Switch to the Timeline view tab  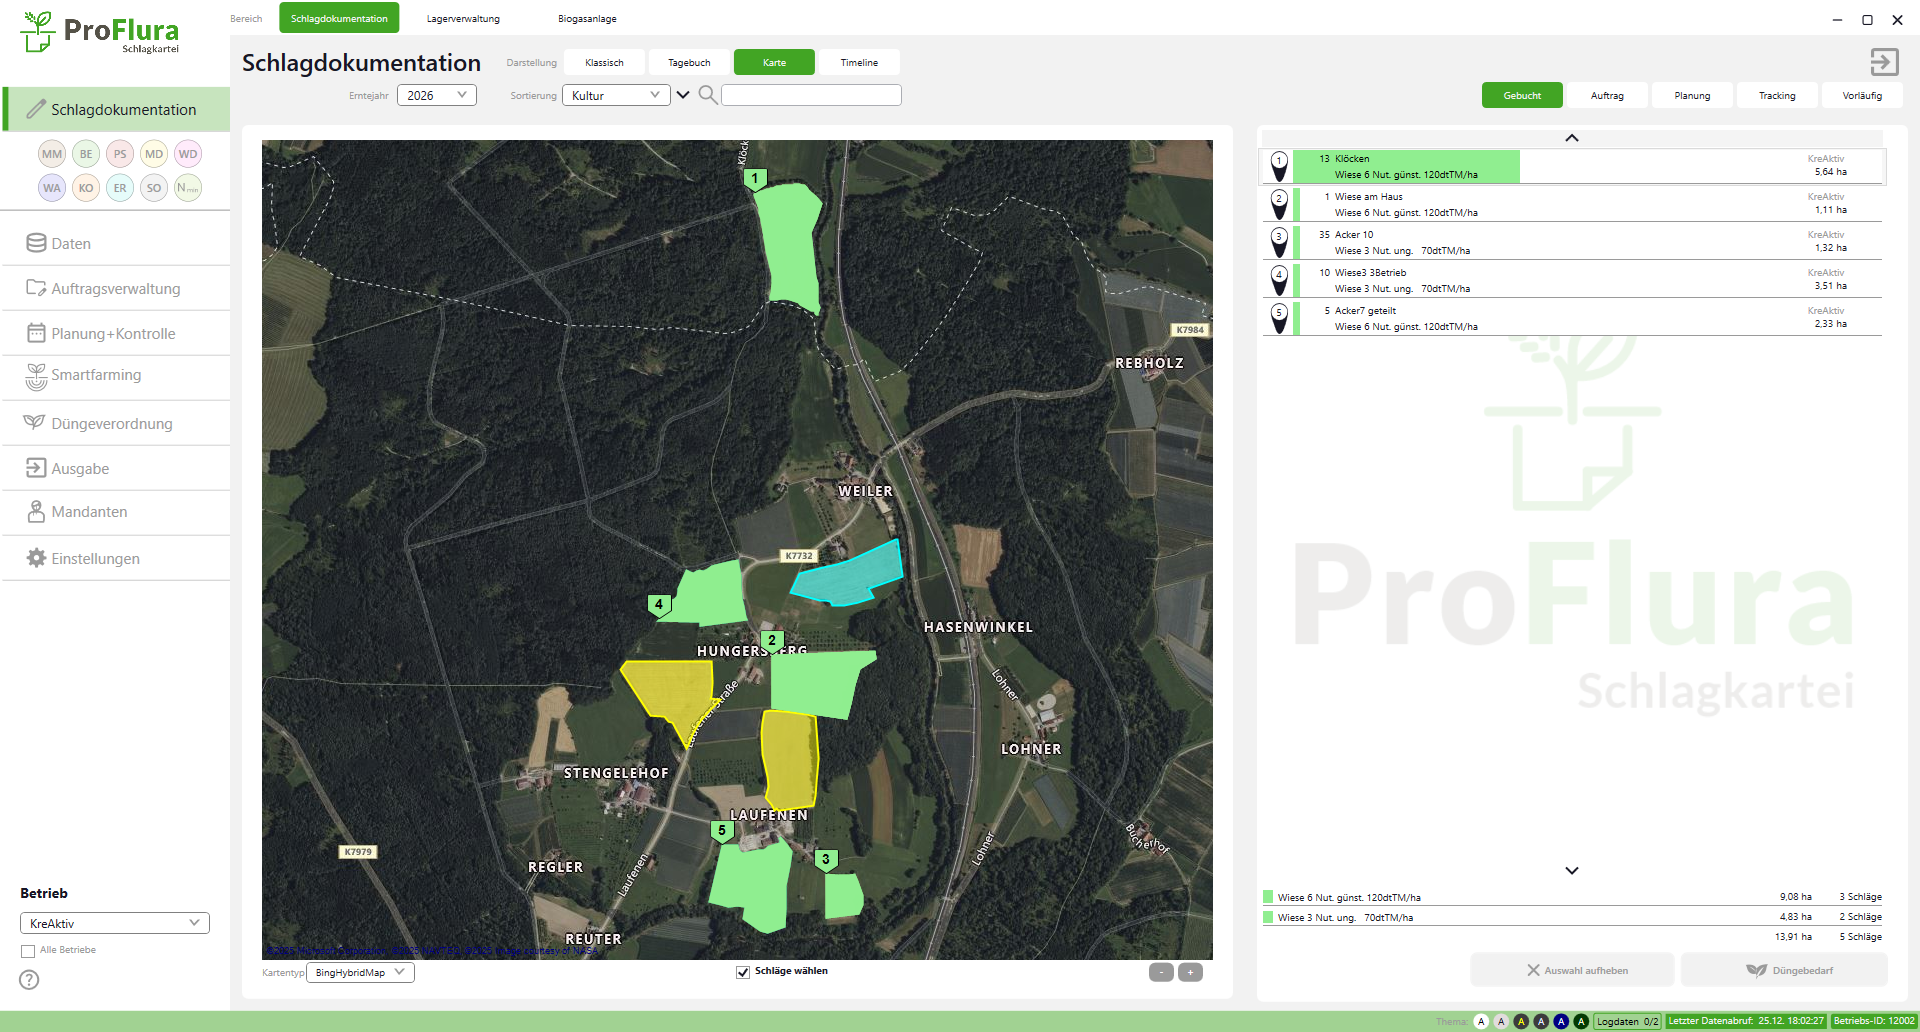859,62
